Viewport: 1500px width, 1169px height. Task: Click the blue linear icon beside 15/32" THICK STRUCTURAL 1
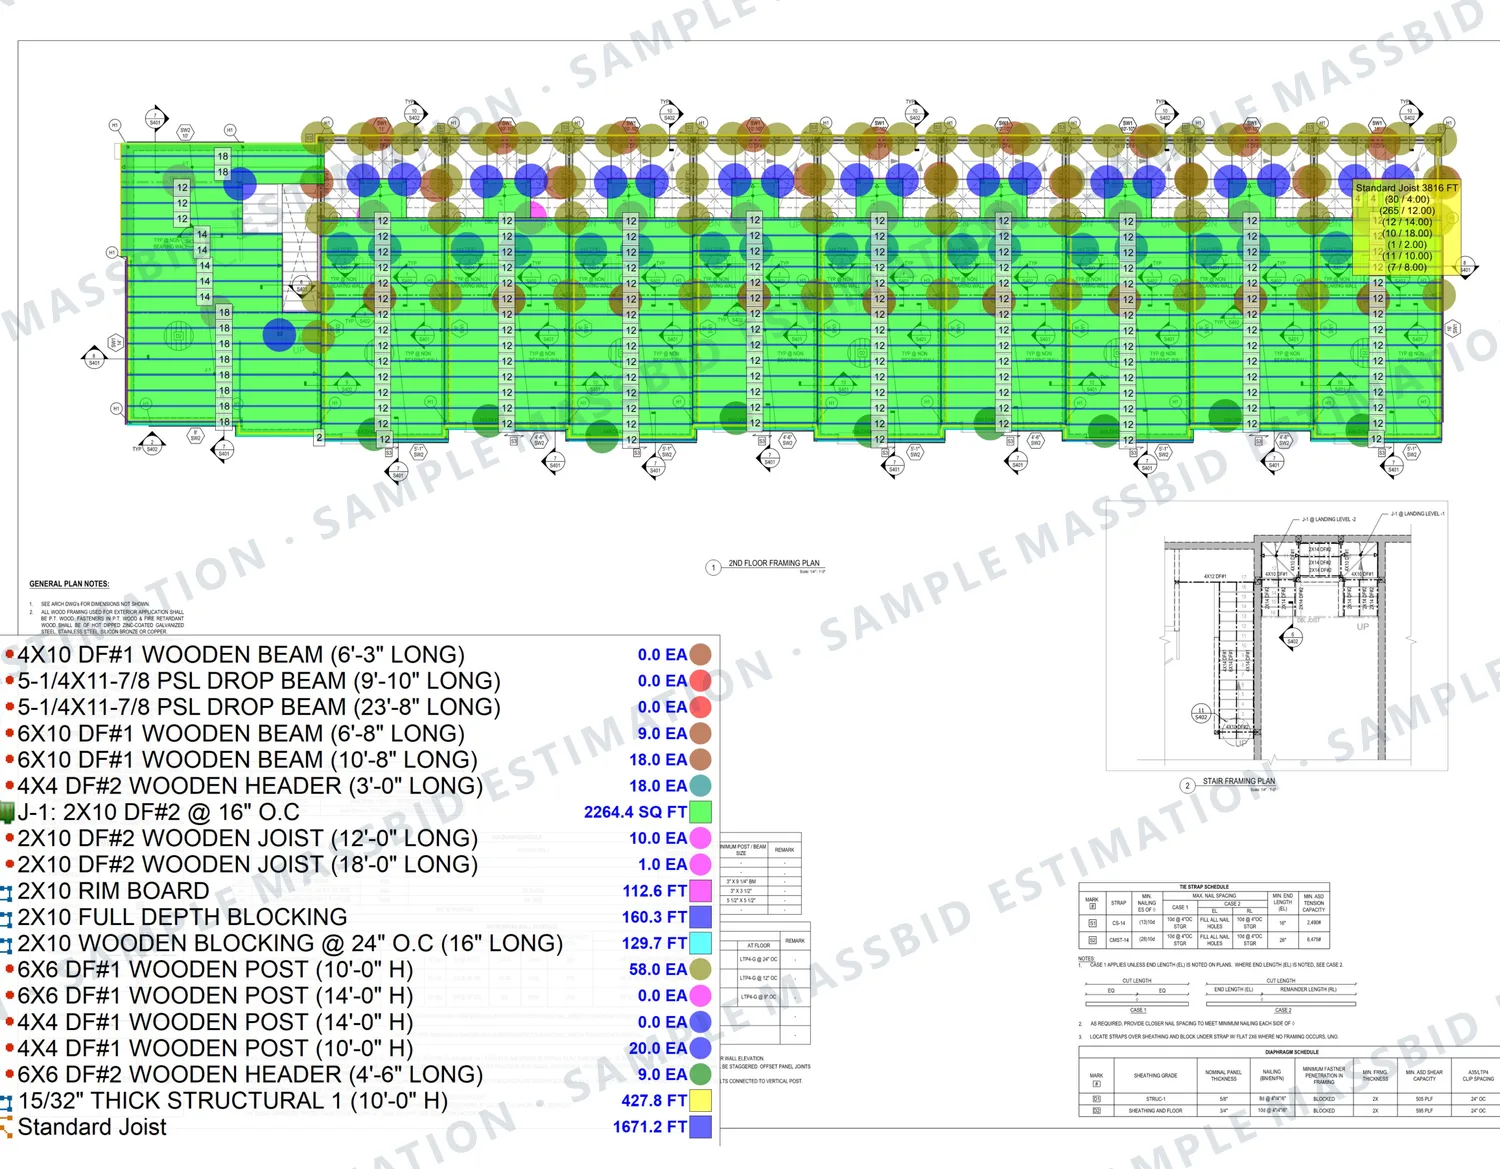6,1102
